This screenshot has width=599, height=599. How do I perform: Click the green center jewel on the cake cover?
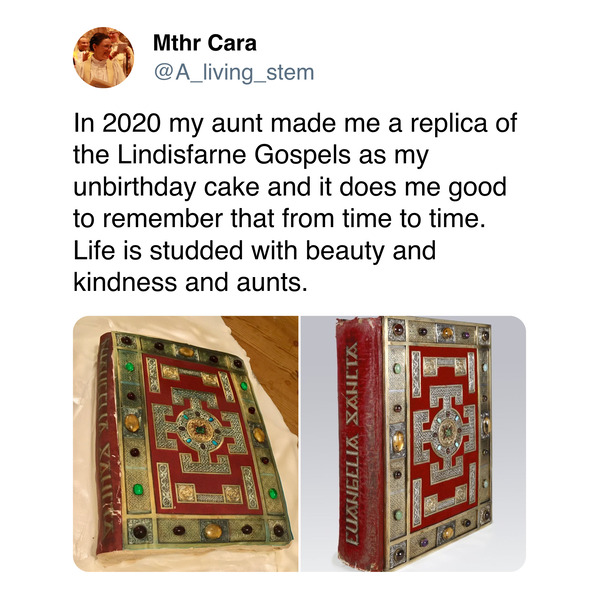point(200,430)
